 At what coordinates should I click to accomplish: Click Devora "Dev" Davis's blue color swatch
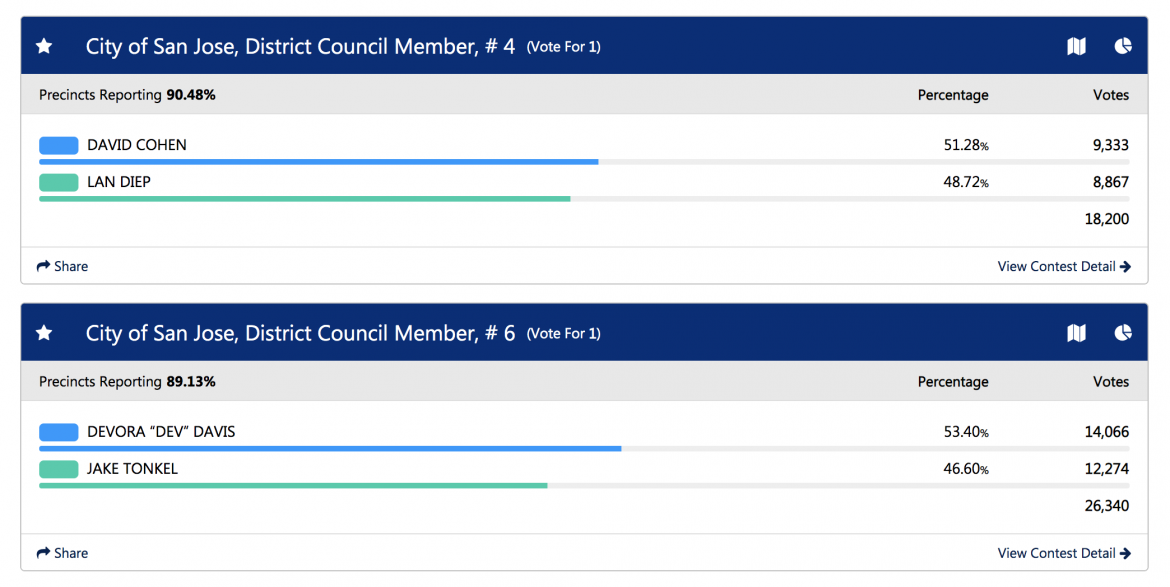click(x=58, y=432)
